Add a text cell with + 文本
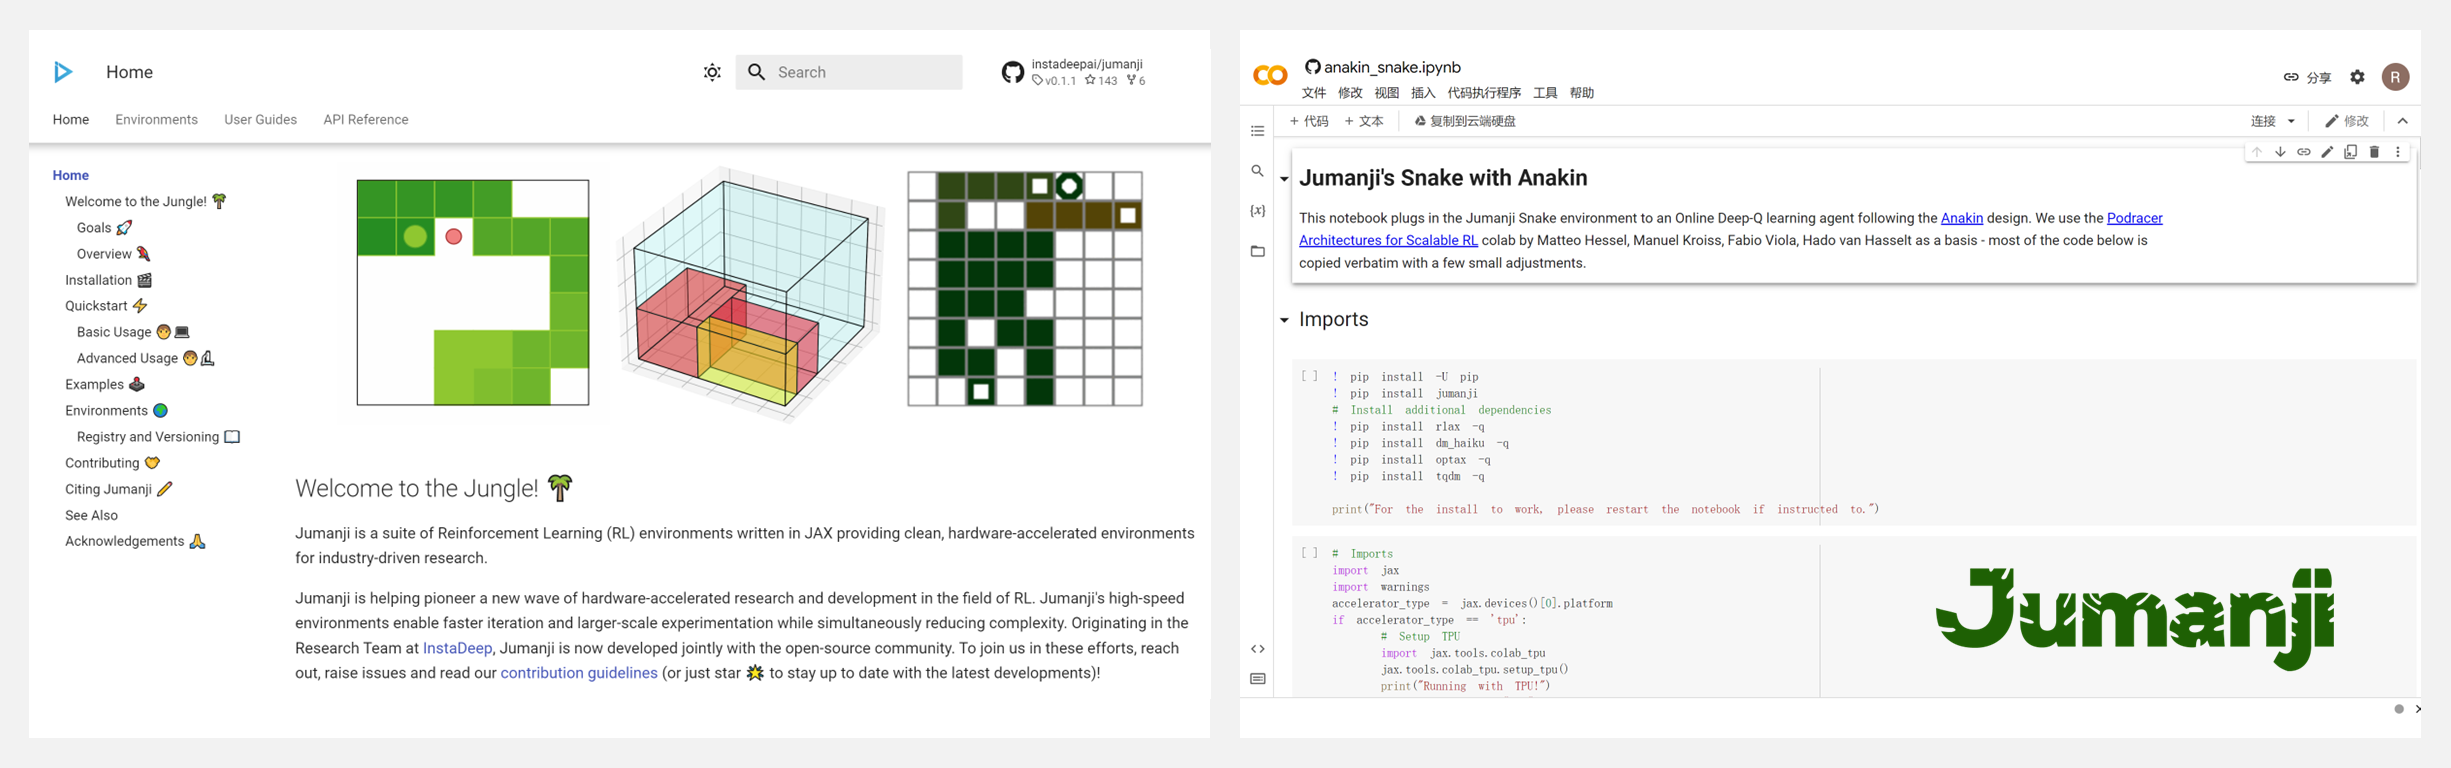 (1364, 121)
